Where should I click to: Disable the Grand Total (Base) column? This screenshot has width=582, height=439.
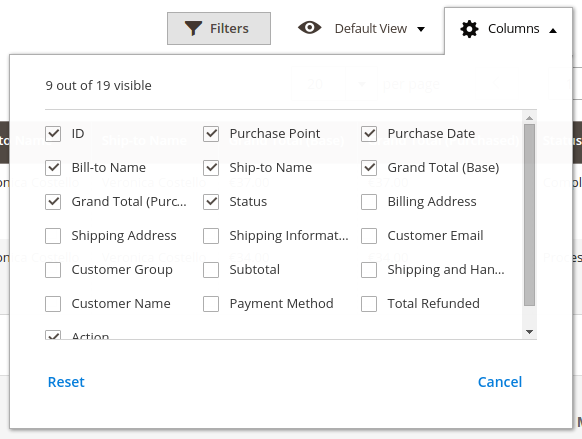pyautogui.click(x=369, y=168)
